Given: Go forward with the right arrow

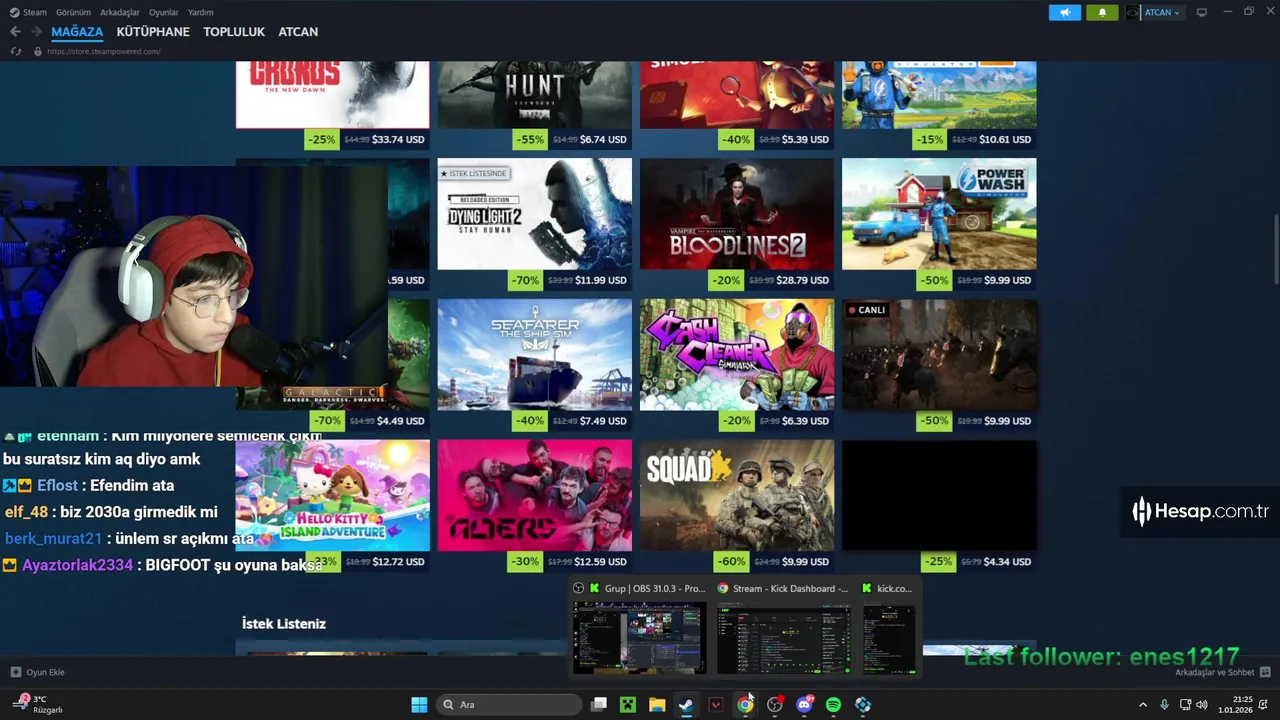Looking at the screenshot, I should 37,32.
